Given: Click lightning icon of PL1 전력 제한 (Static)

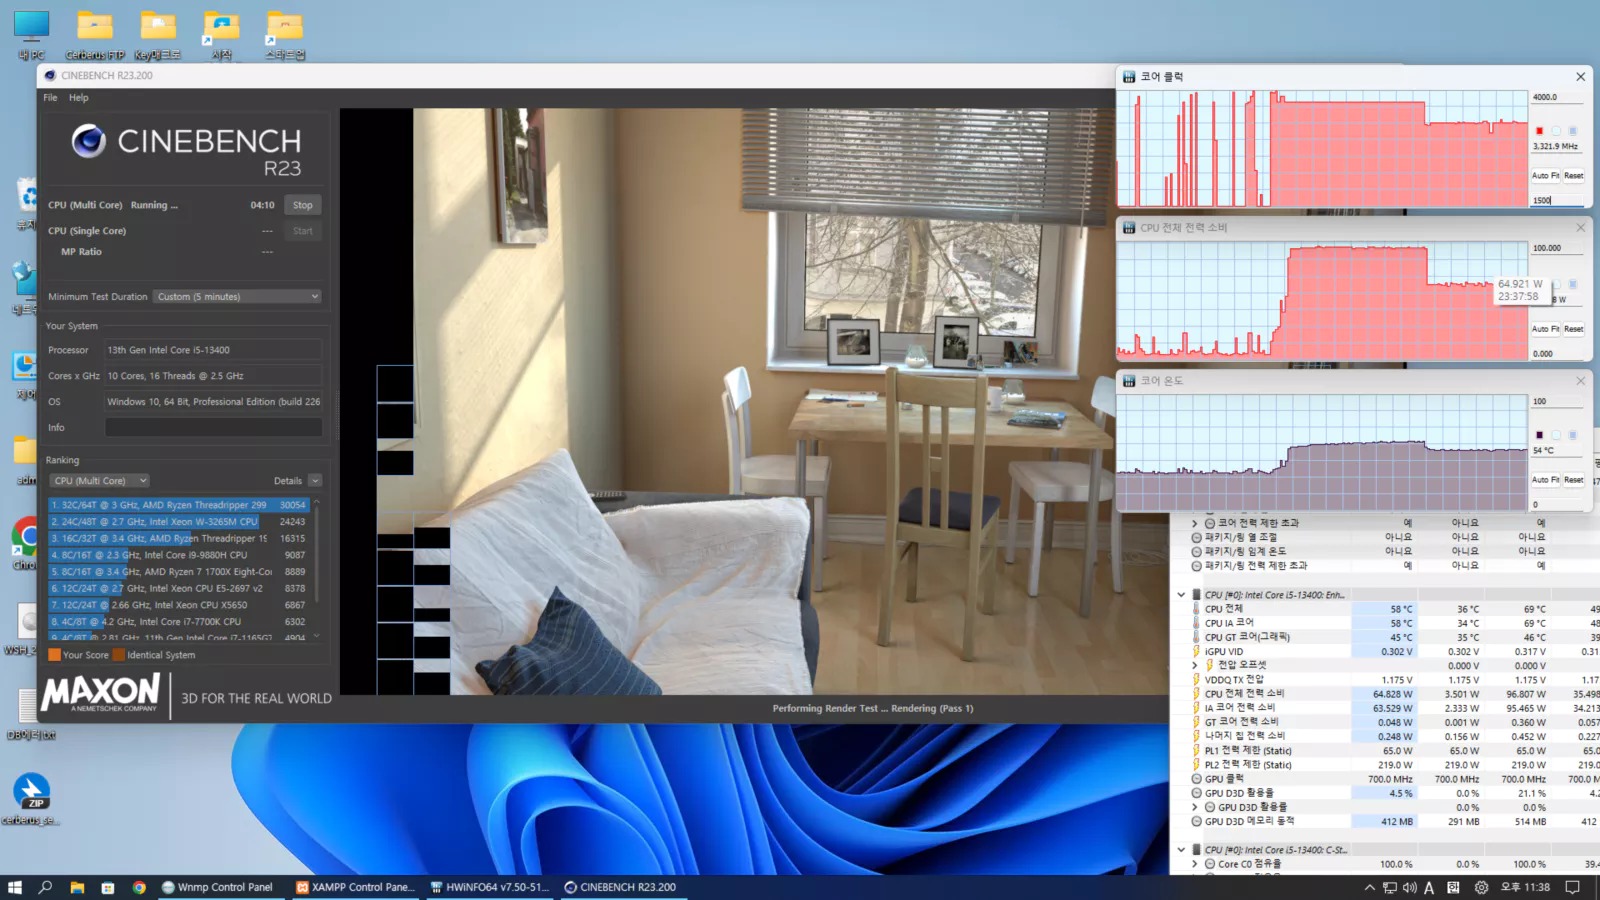Looking at the screenshot, I should tap(1196, 751).
